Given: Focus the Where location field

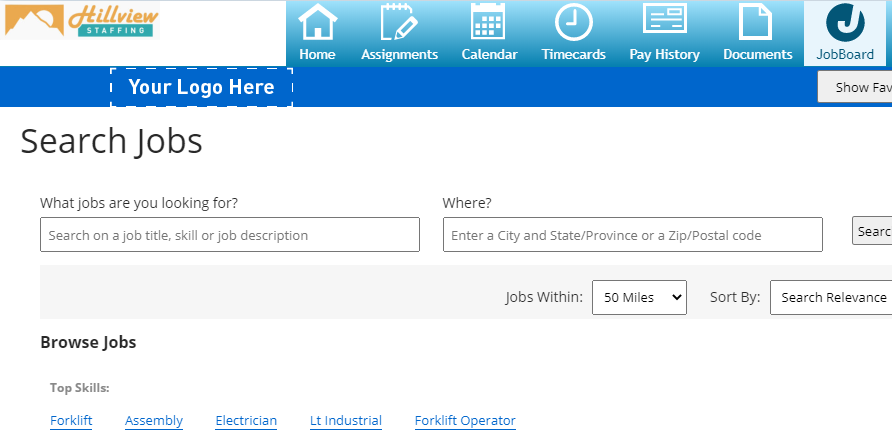Looking at the screenshot, I should [x=633, y=234].
